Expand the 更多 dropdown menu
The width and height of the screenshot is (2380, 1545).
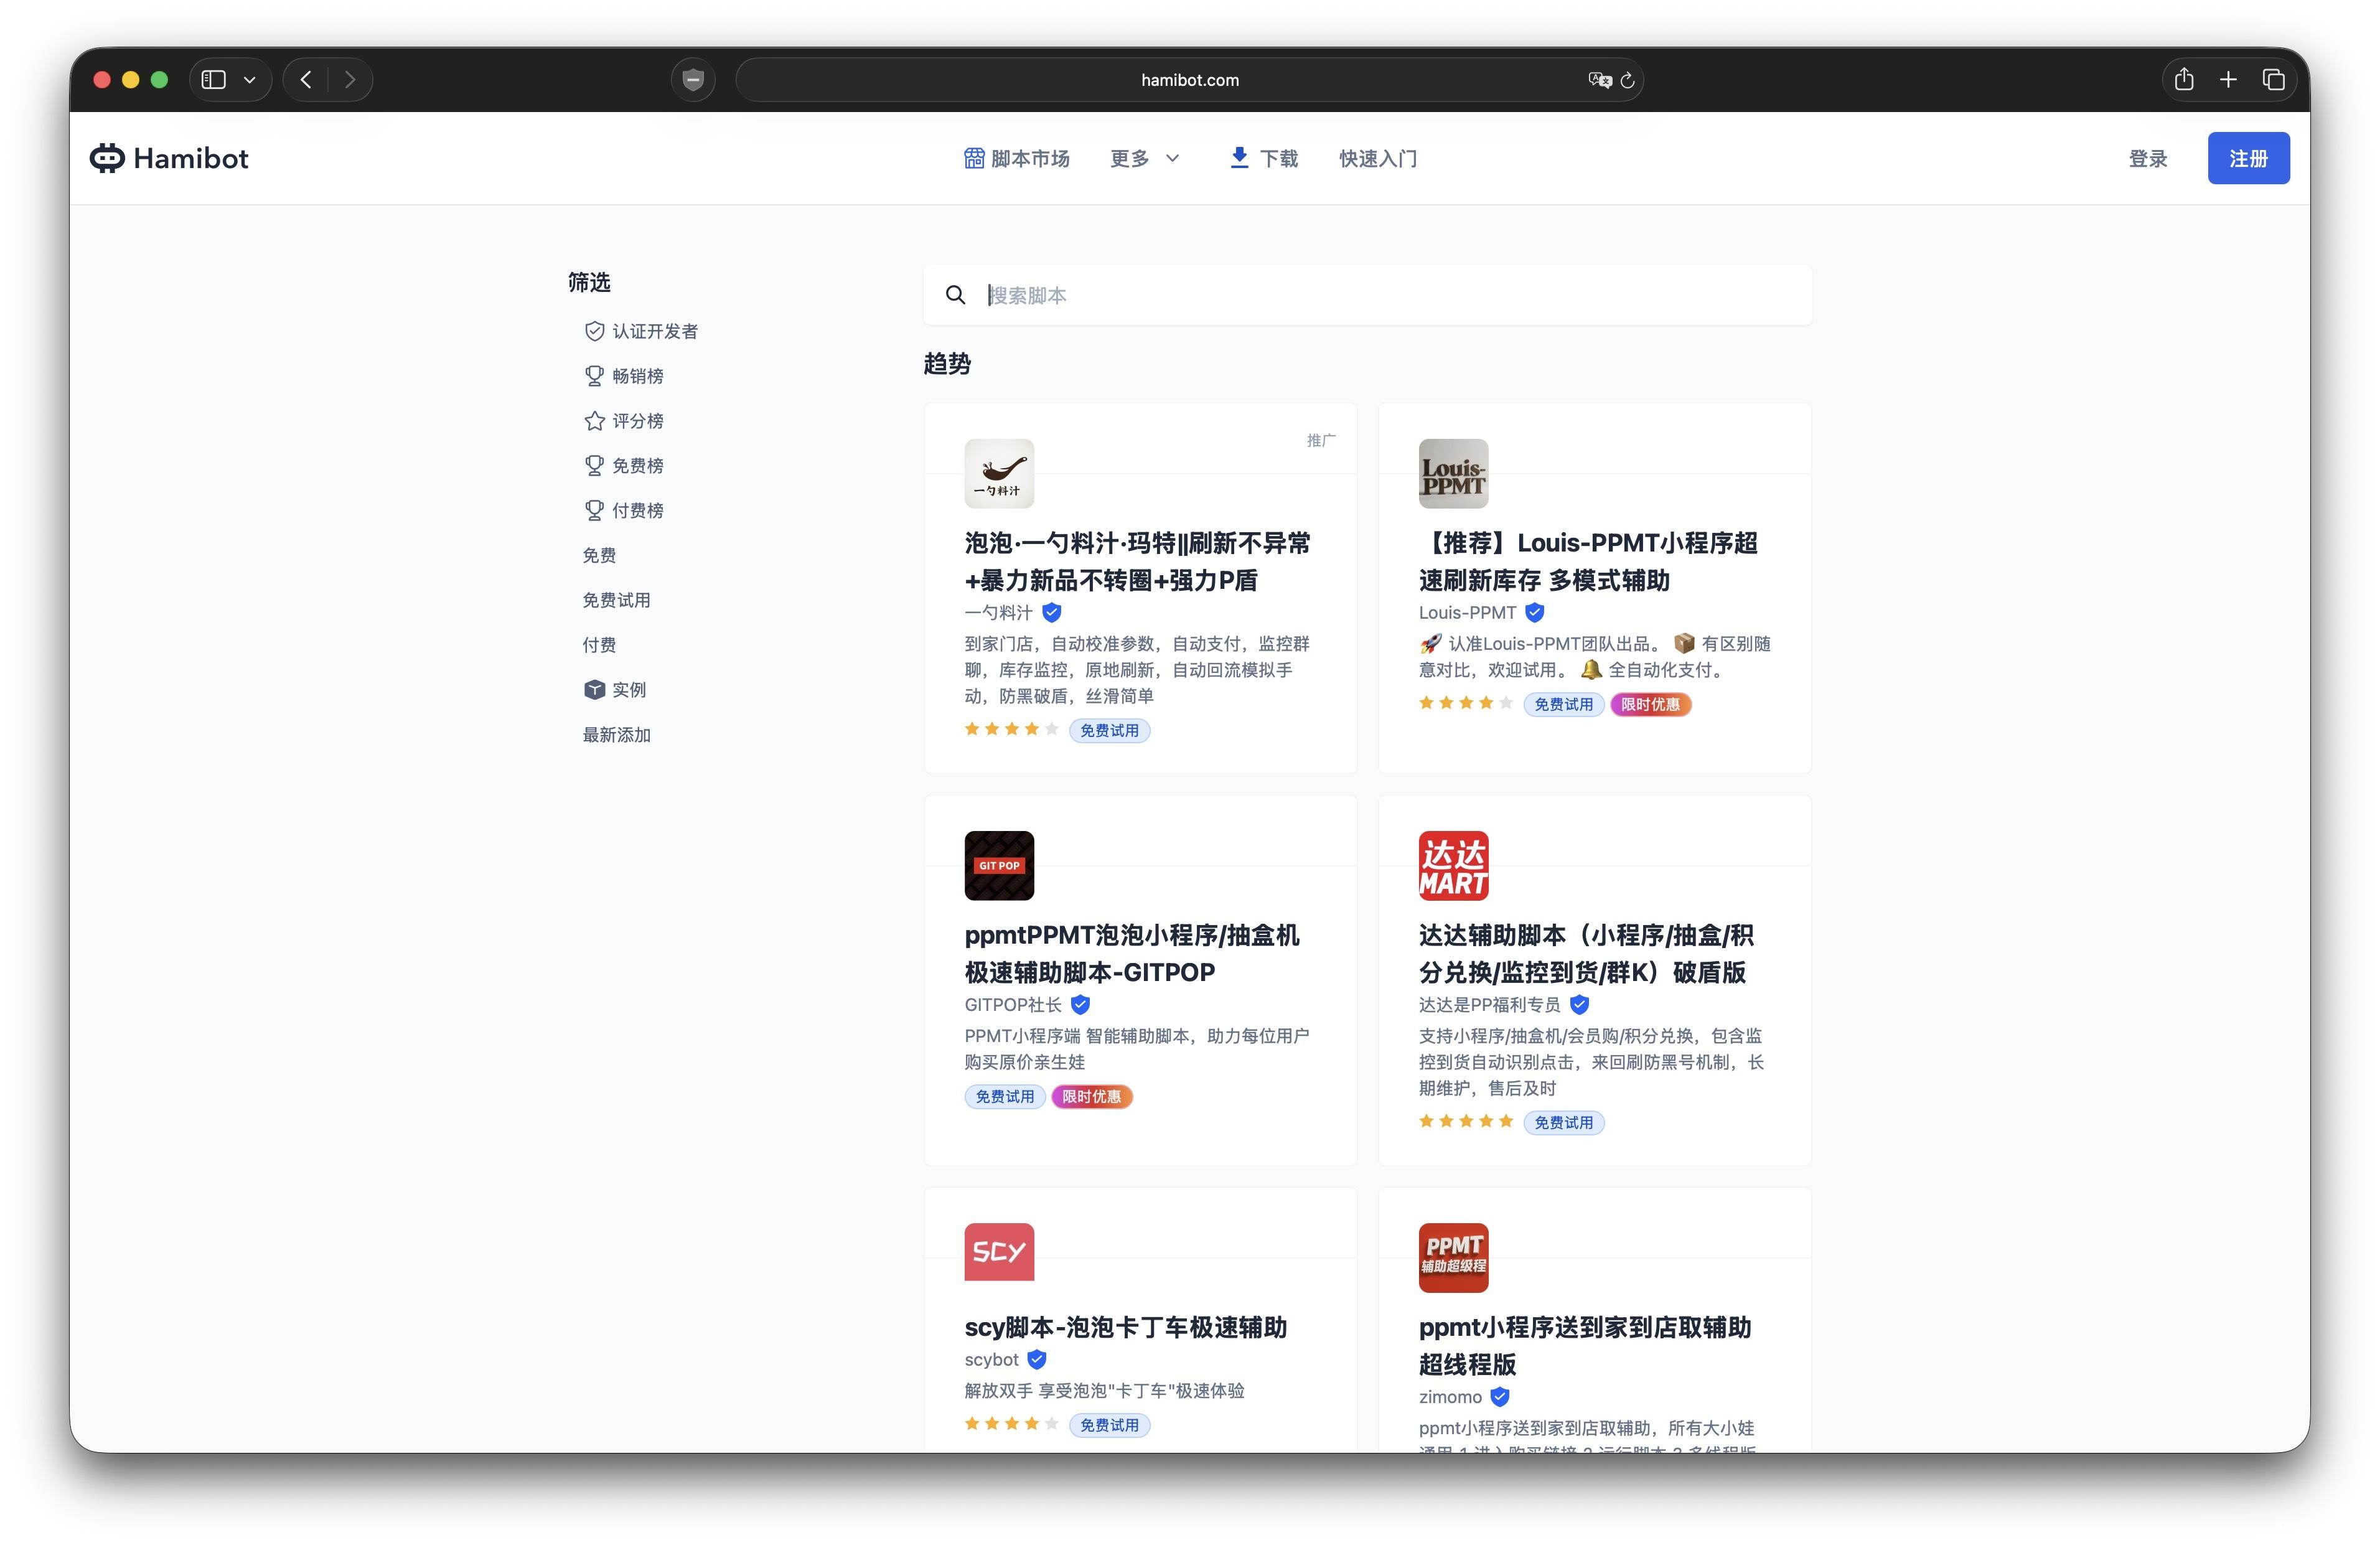(x=1145, y=158)
